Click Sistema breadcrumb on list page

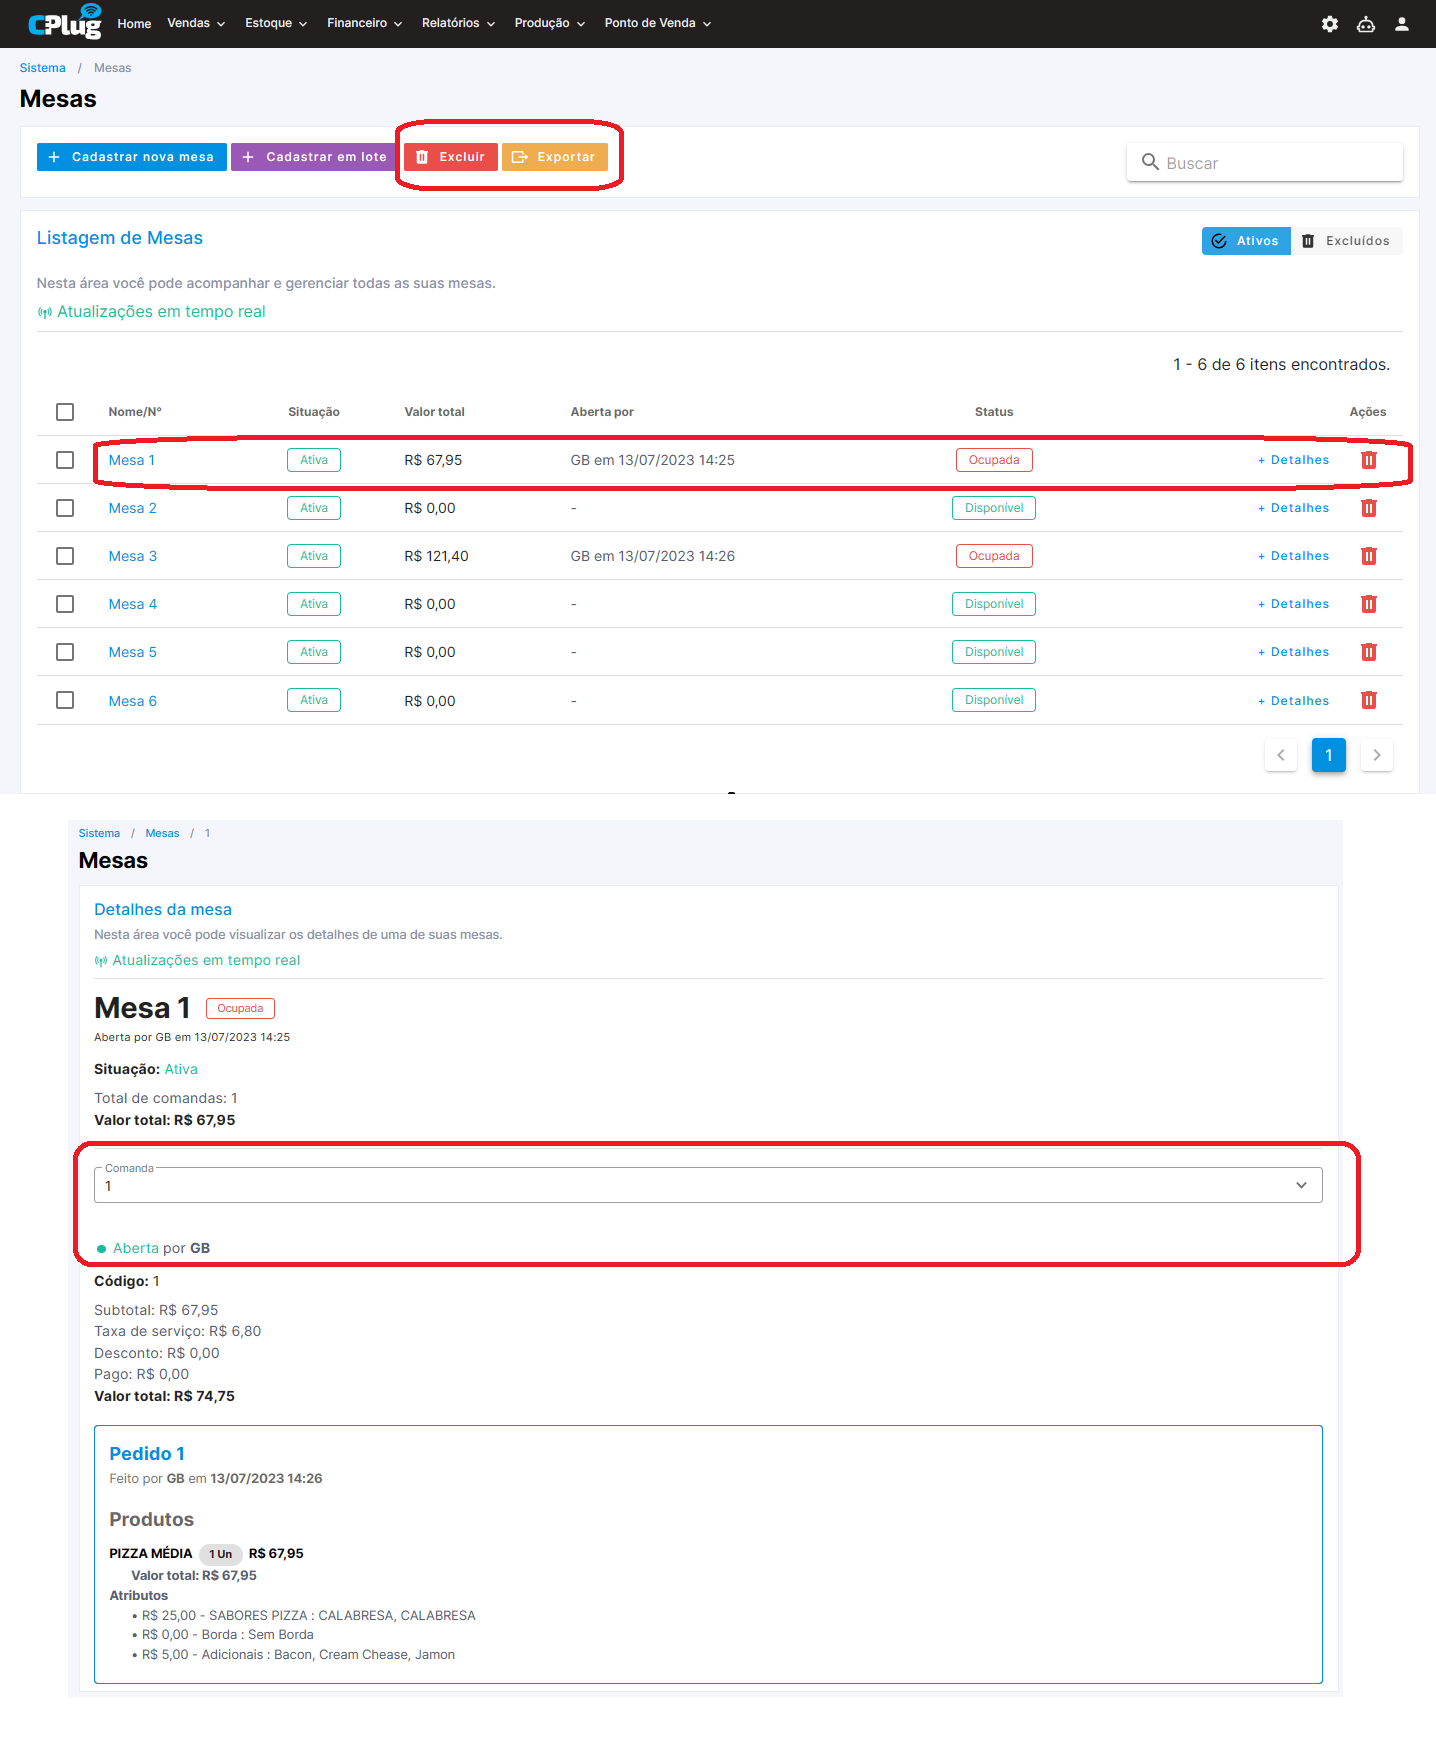(43, 68)
